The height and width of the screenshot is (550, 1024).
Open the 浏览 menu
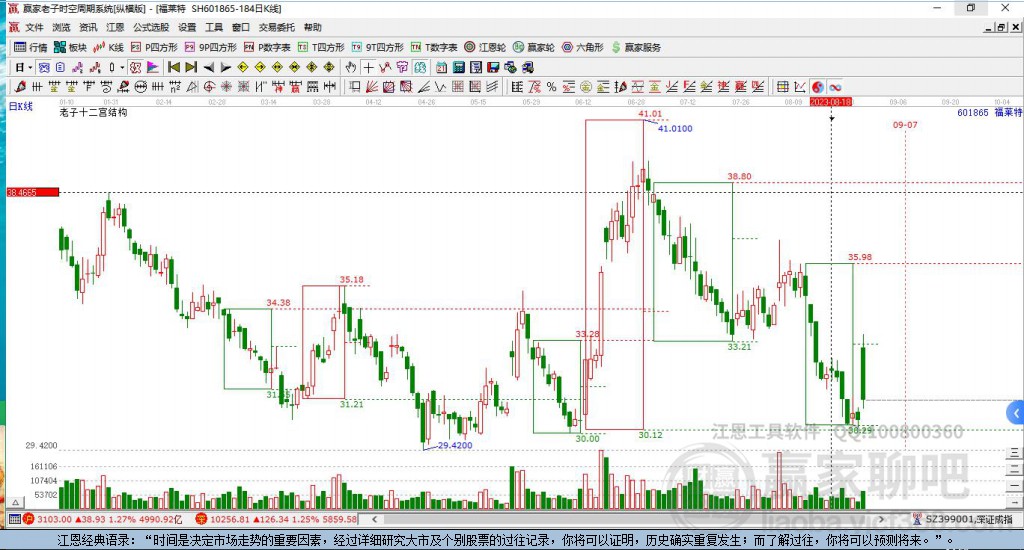pyautogui.click(x=61, y=27)
